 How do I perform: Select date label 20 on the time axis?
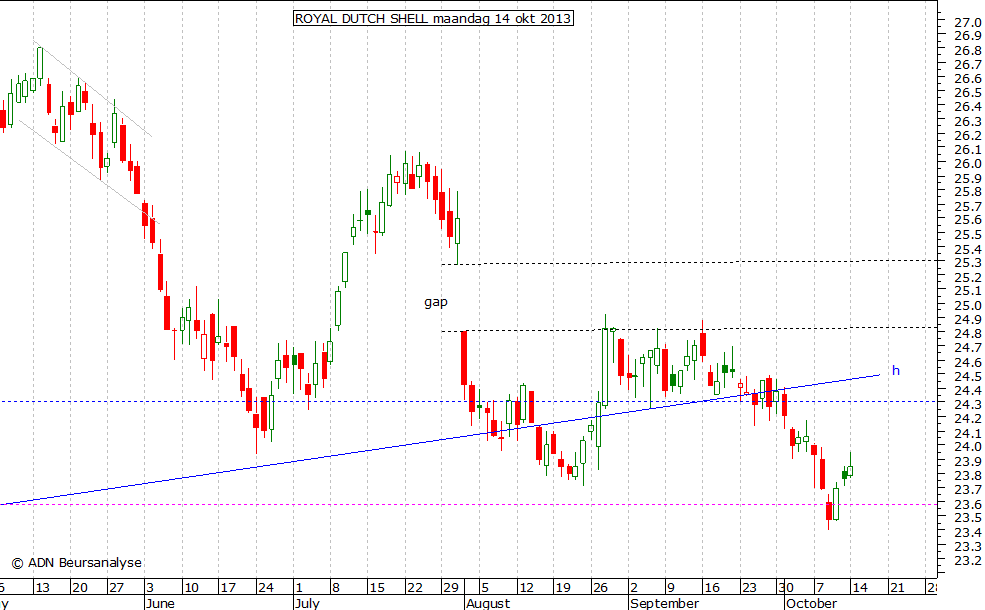pyautogui.click(x=80, y=588)
